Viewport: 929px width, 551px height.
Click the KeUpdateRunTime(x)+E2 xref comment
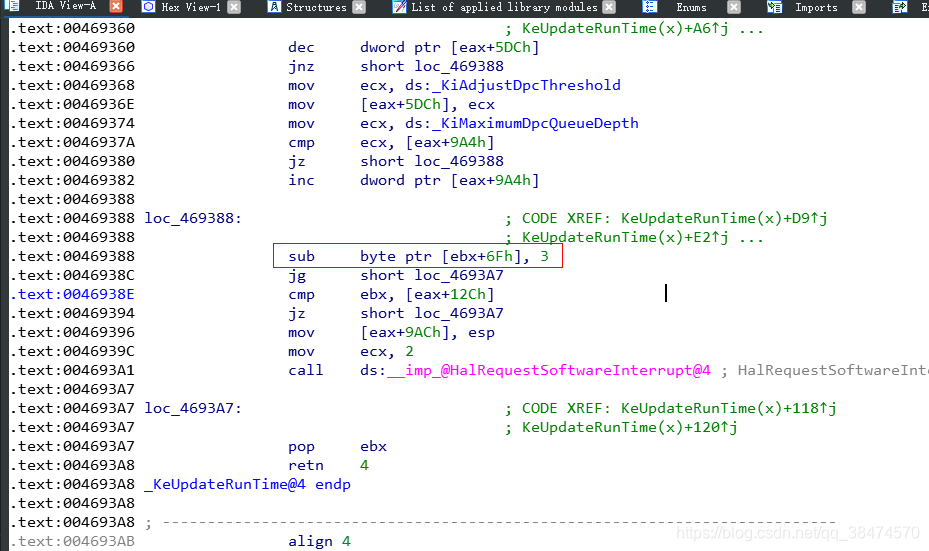(x=625, y=238)
